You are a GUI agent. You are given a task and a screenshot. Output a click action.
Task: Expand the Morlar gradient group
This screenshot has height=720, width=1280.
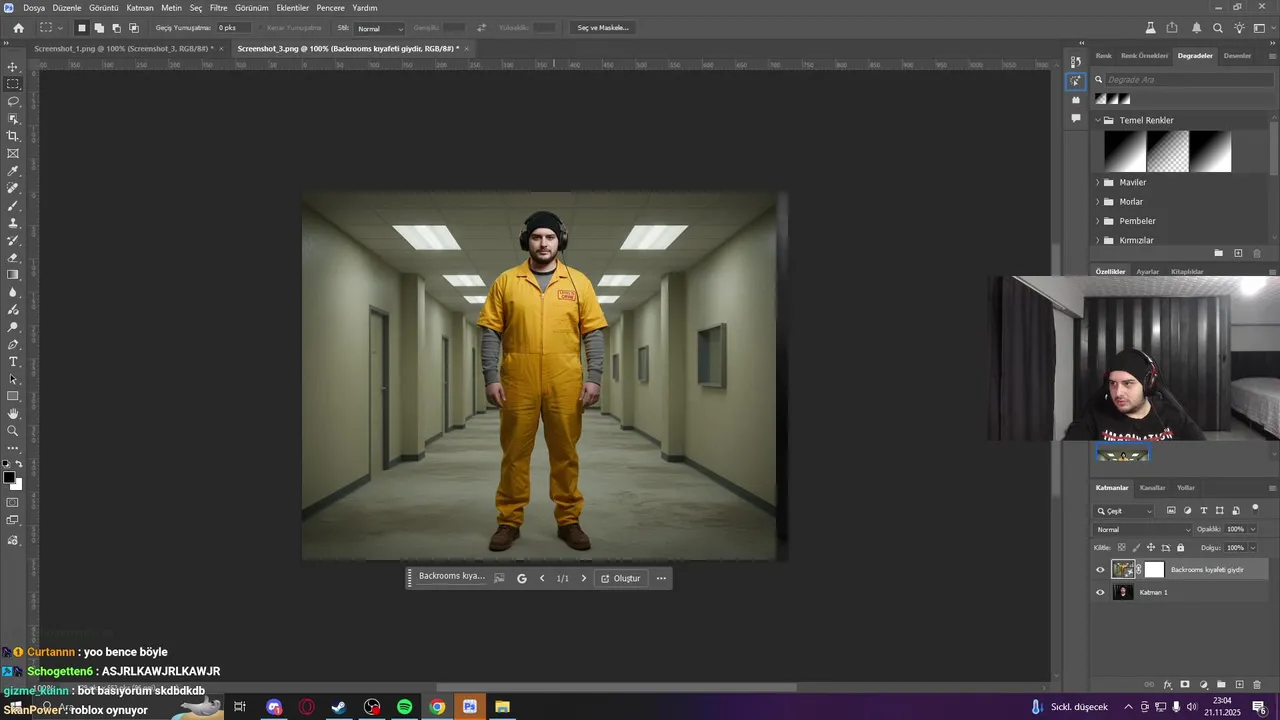[1097, 202]
